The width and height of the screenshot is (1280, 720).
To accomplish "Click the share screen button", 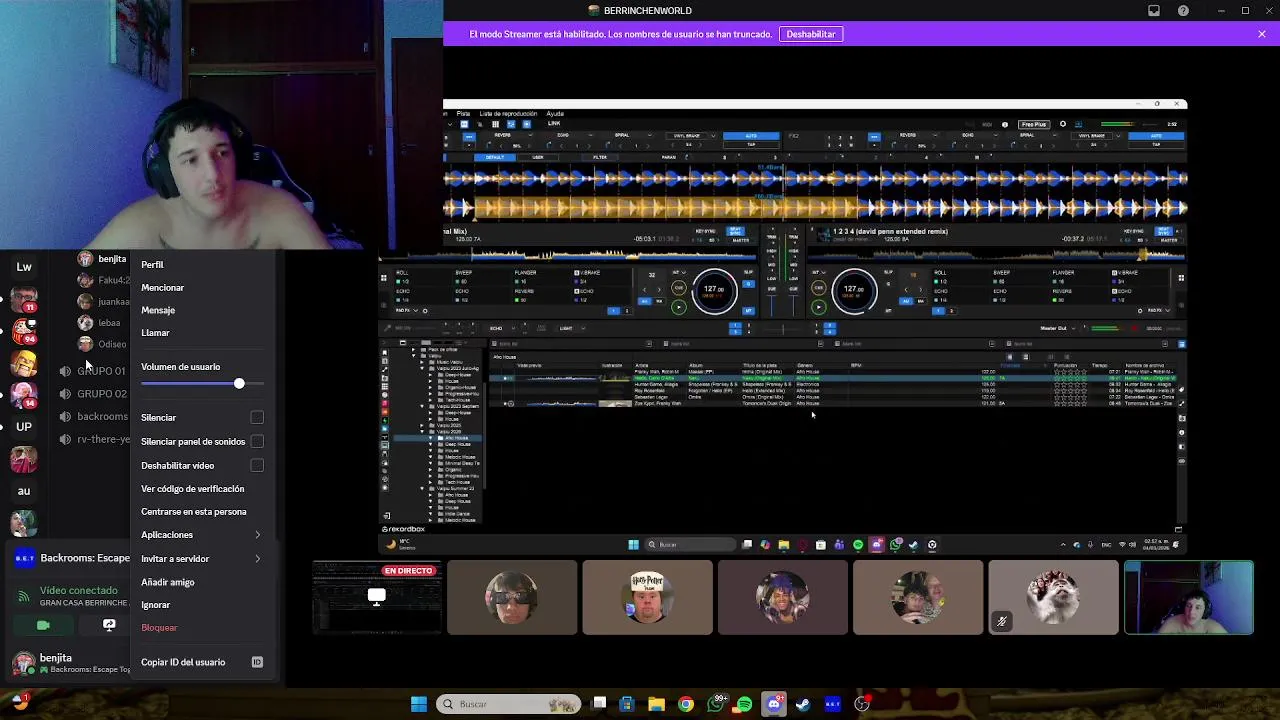I will [109, 624].
